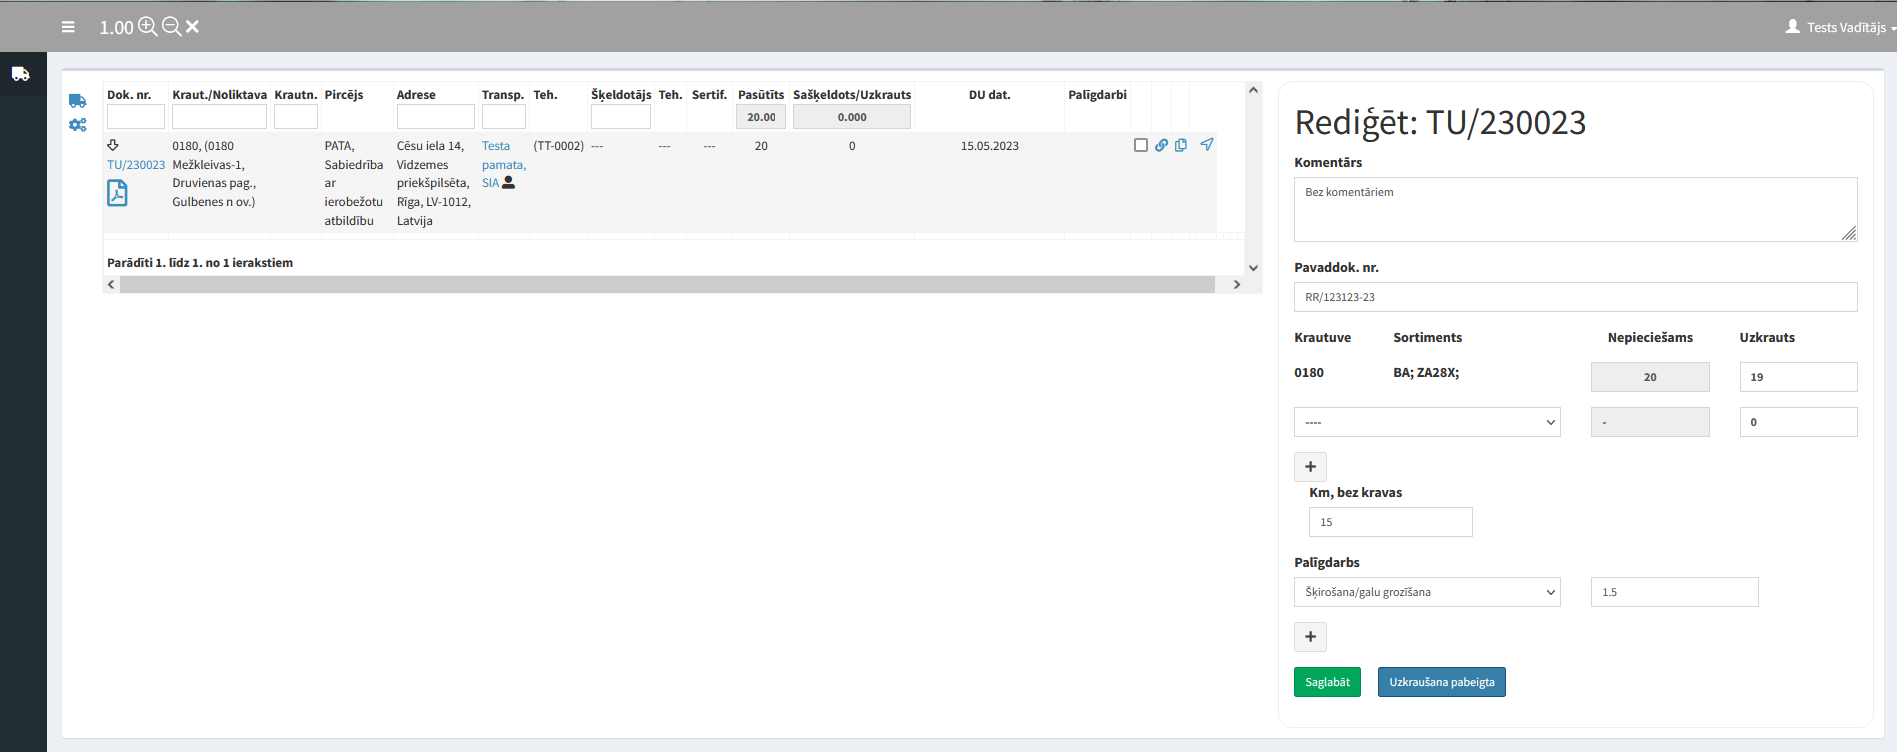
Task: Open the hamburger menu in the top bar
Action: click(x=68, y=27)
